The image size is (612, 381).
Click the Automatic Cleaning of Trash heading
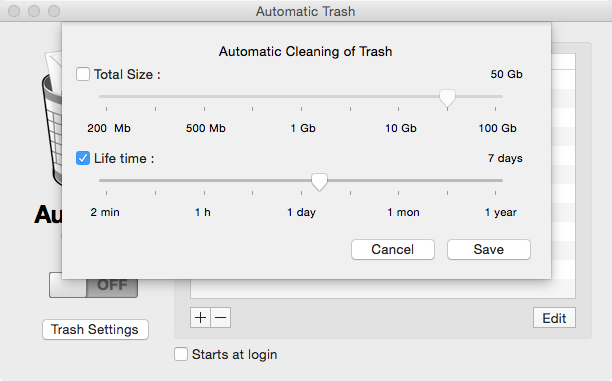click(x=305, y=51)
